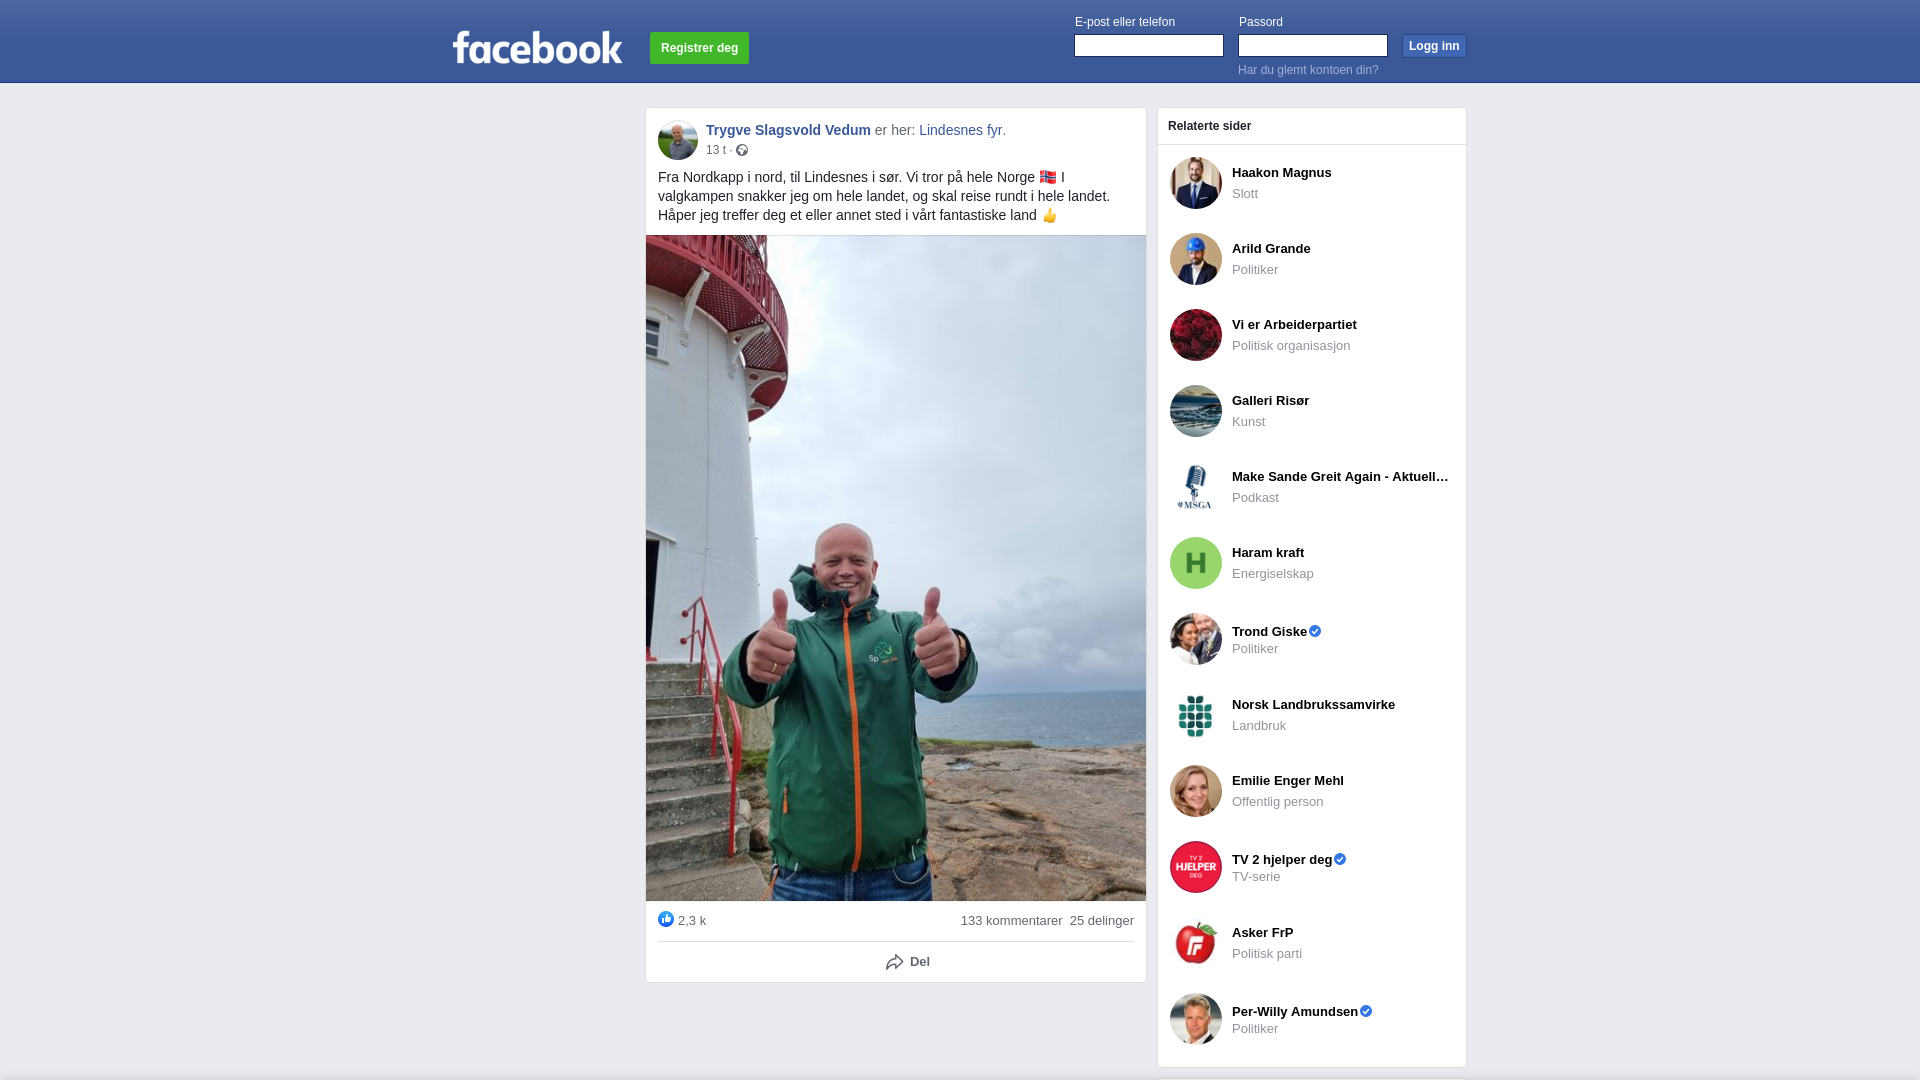1920x1080 pixels.
Task: Click the TV 2 hjelper deg logo
Action: 1196,867
